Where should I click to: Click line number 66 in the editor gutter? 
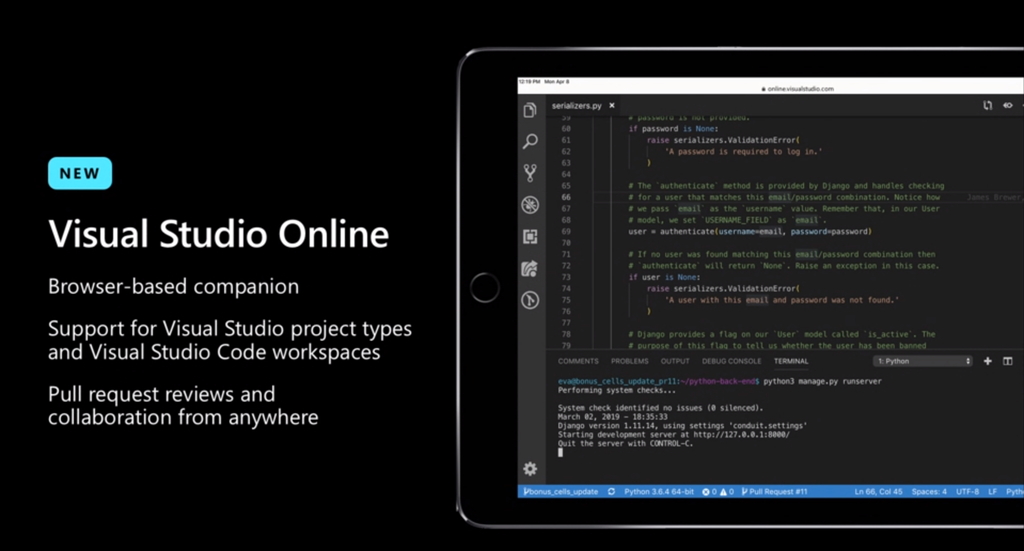tap(566, 197)
